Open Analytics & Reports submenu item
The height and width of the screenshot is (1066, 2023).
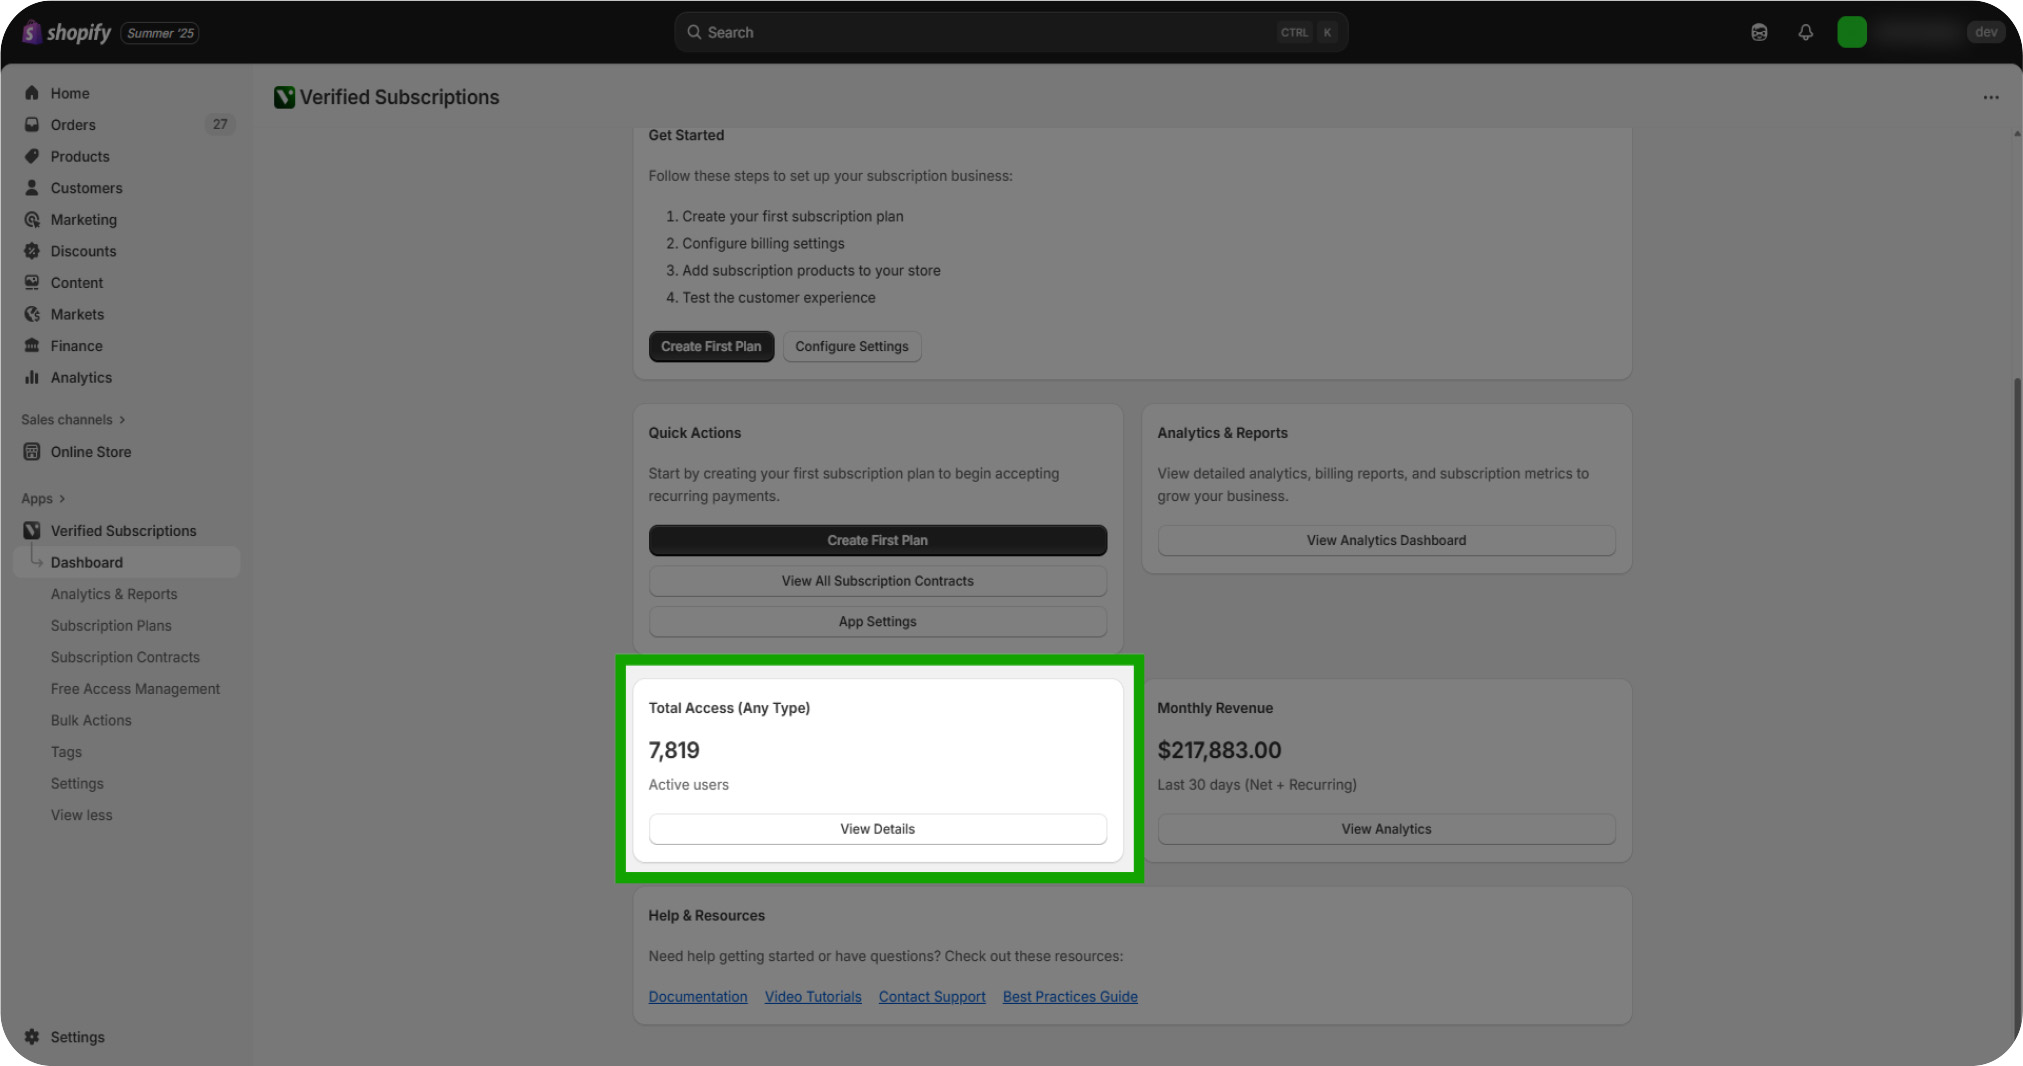pos(114,594)
